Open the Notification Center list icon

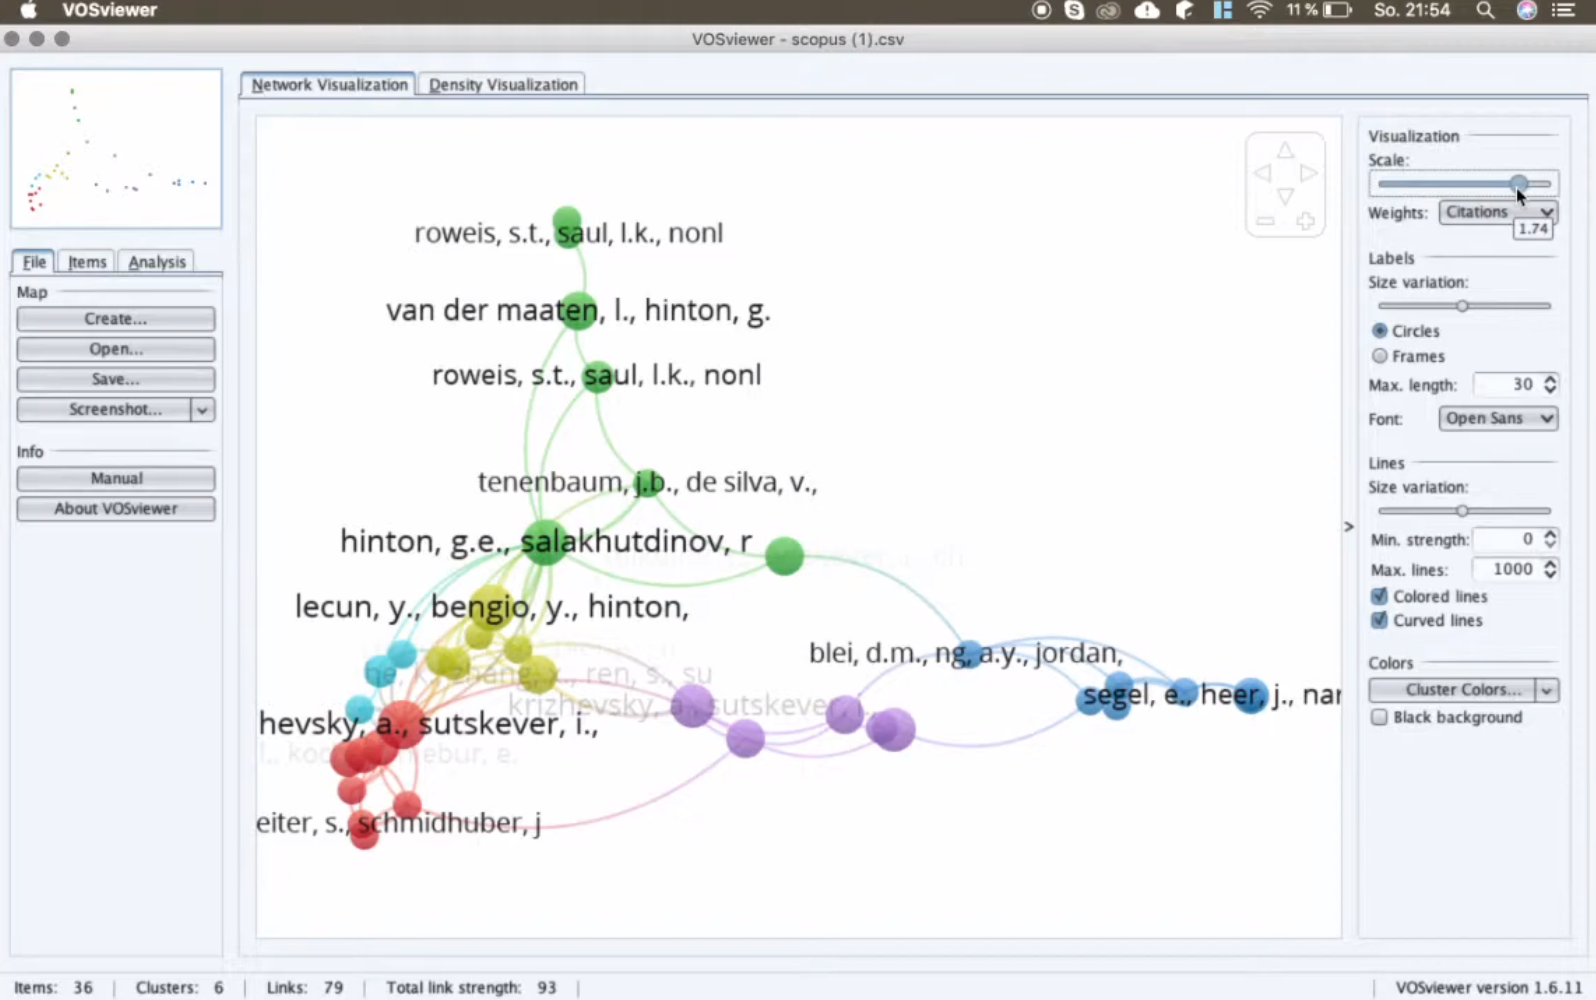[x=1563, y=10]
